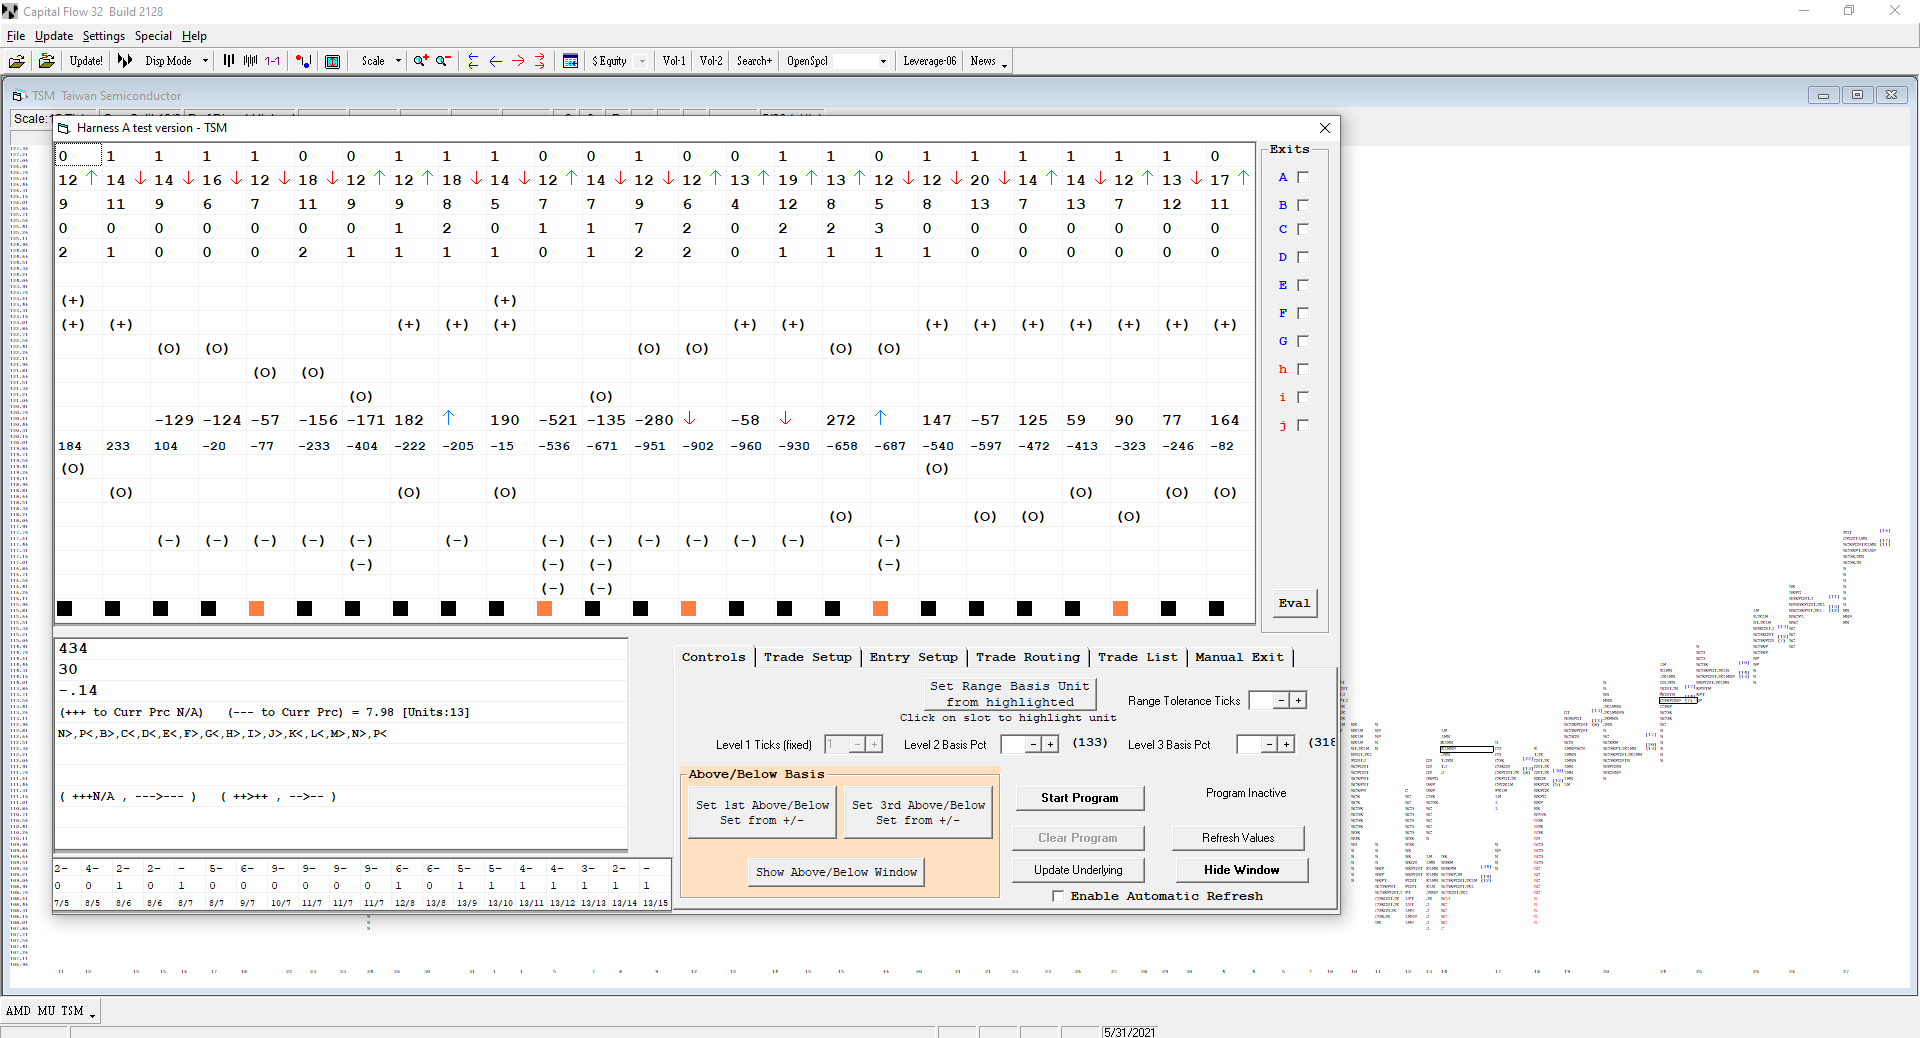Open the Settings menu
Image resolution: width=1920 pixels, height=1038 pixels.
click(x=103, y=36)
